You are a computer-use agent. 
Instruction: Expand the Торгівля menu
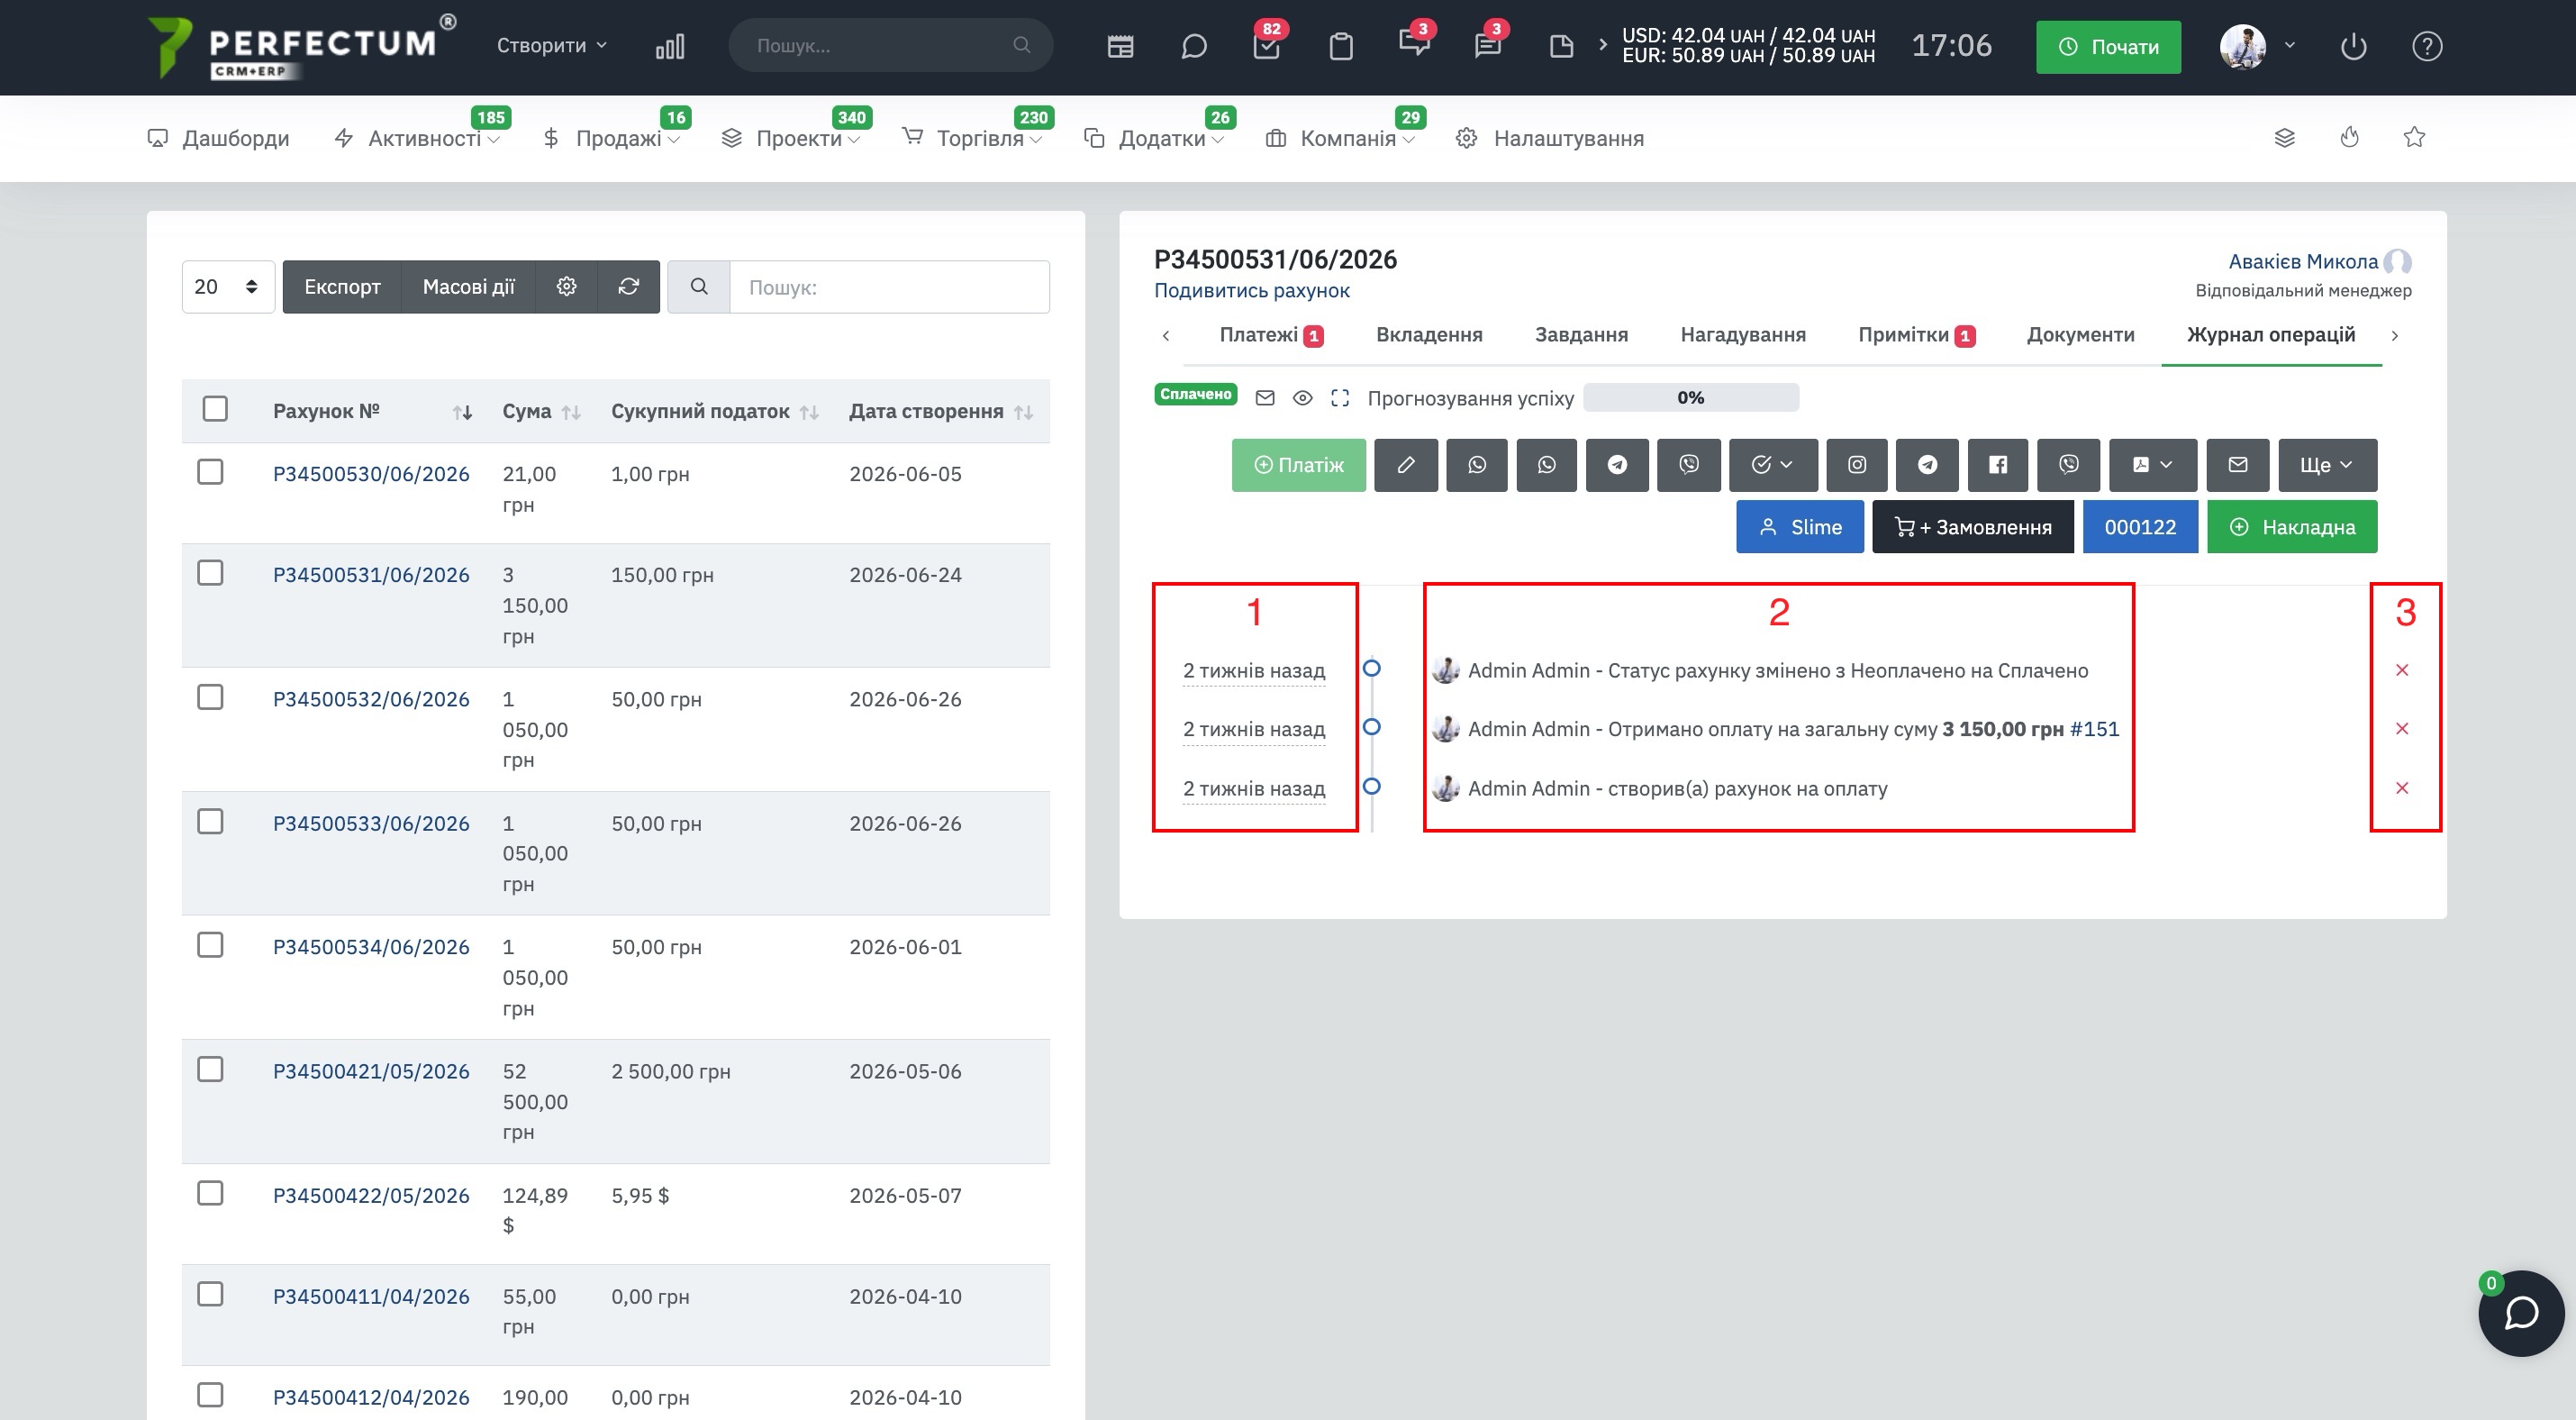973,138
